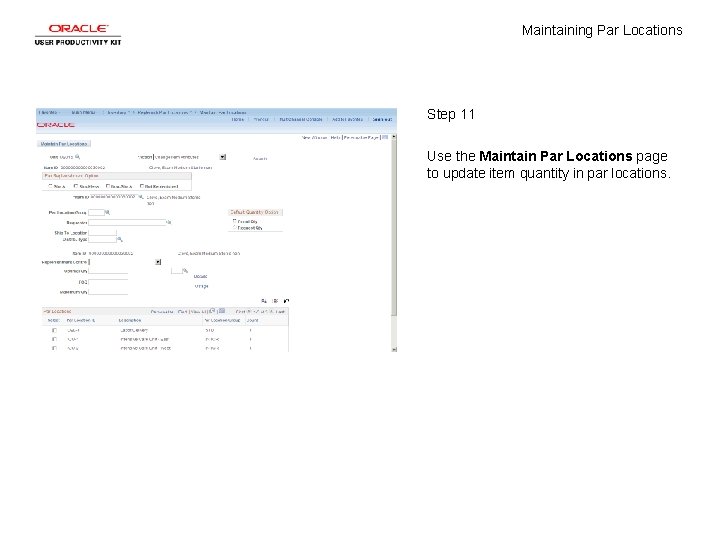Image resolution: width=720 pixels, height=540 pixels.
Task: Open the Par Location Group lookup
Action: [108, 213]
